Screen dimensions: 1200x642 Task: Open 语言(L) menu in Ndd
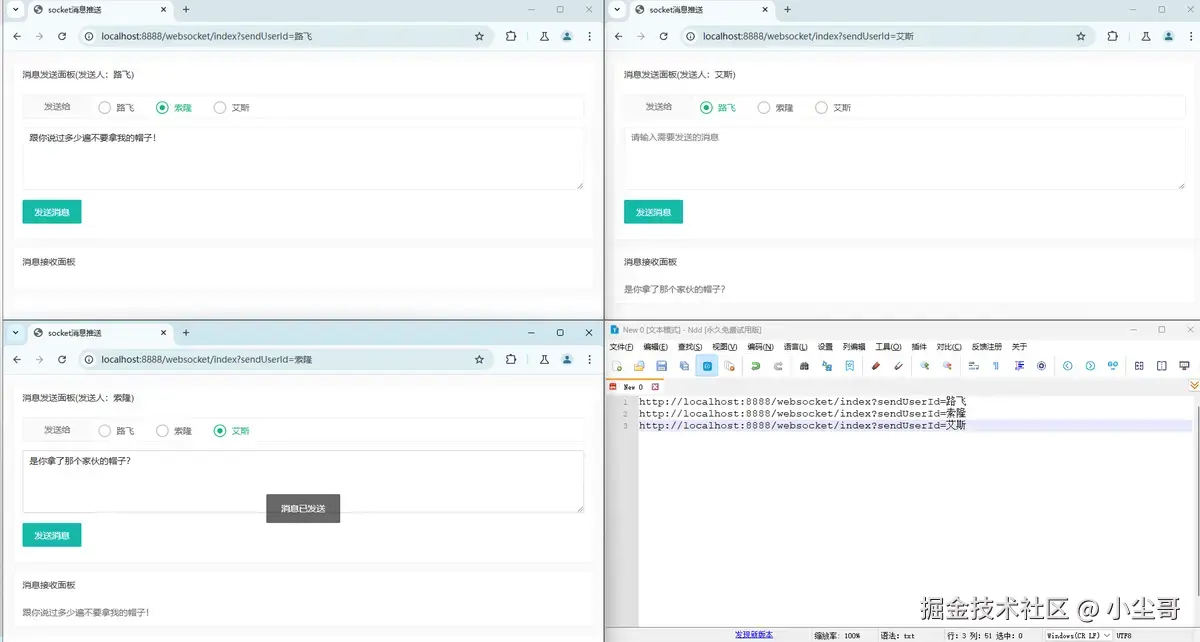795,347
